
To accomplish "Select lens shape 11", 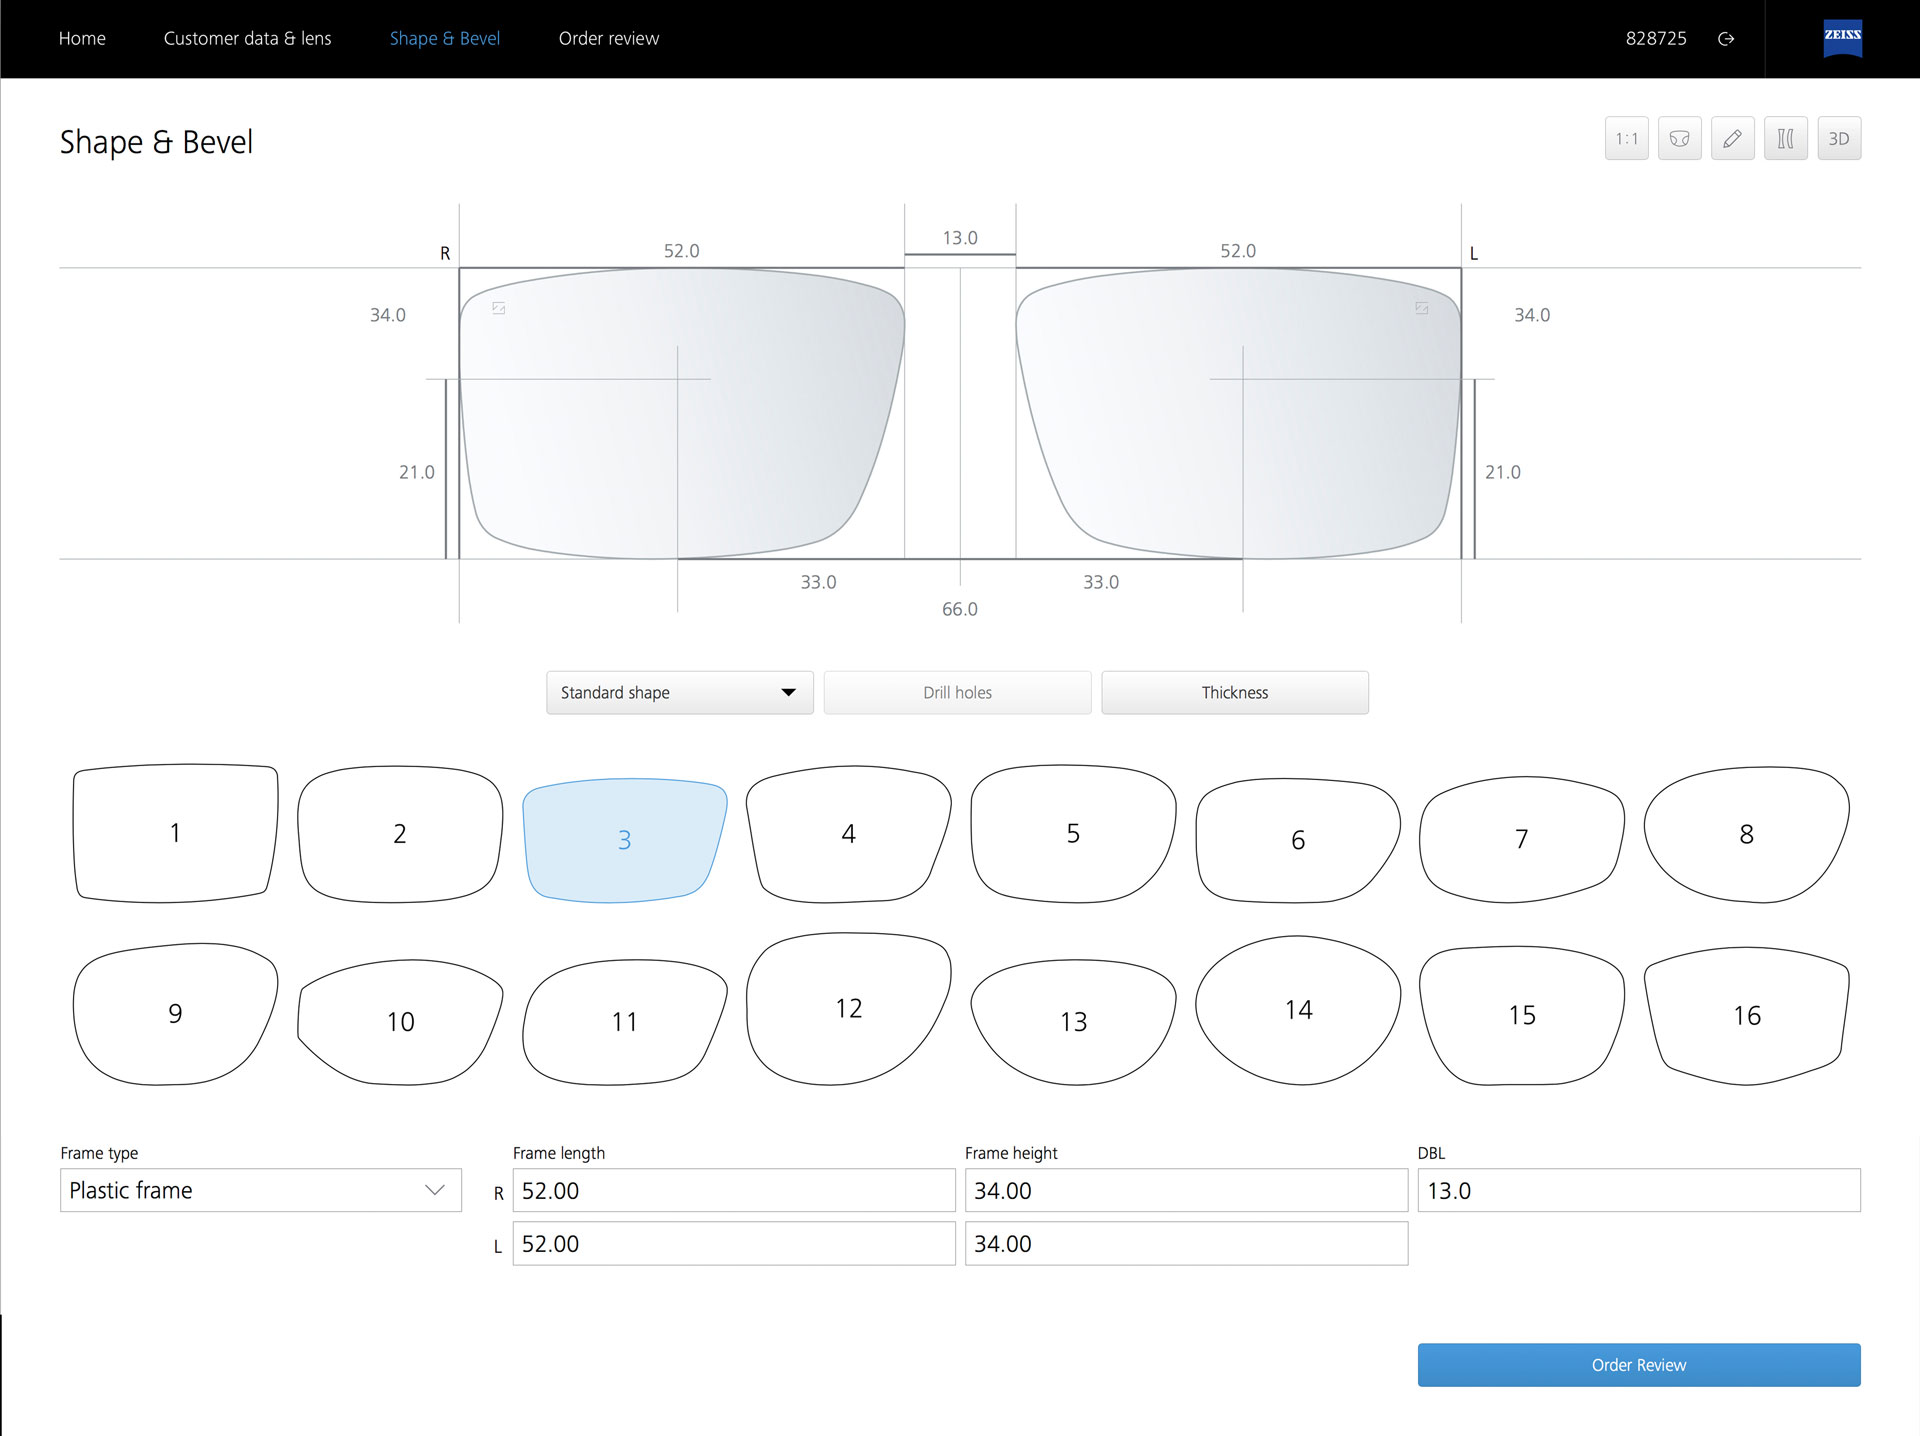I will point(624,1022).
